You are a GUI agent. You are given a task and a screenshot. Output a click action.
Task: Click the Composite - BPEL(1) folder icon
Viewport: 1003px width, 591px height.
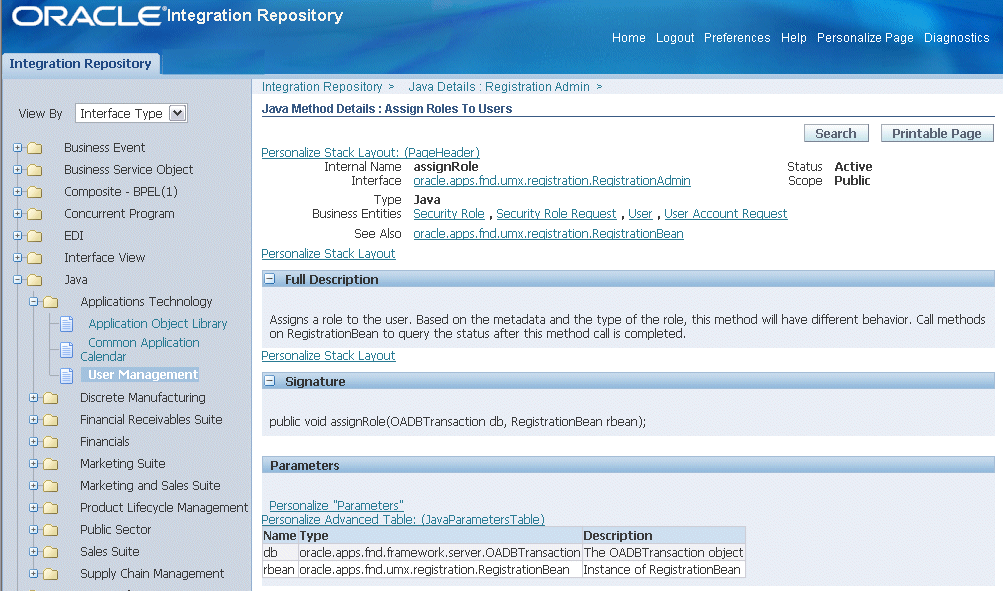35,192
